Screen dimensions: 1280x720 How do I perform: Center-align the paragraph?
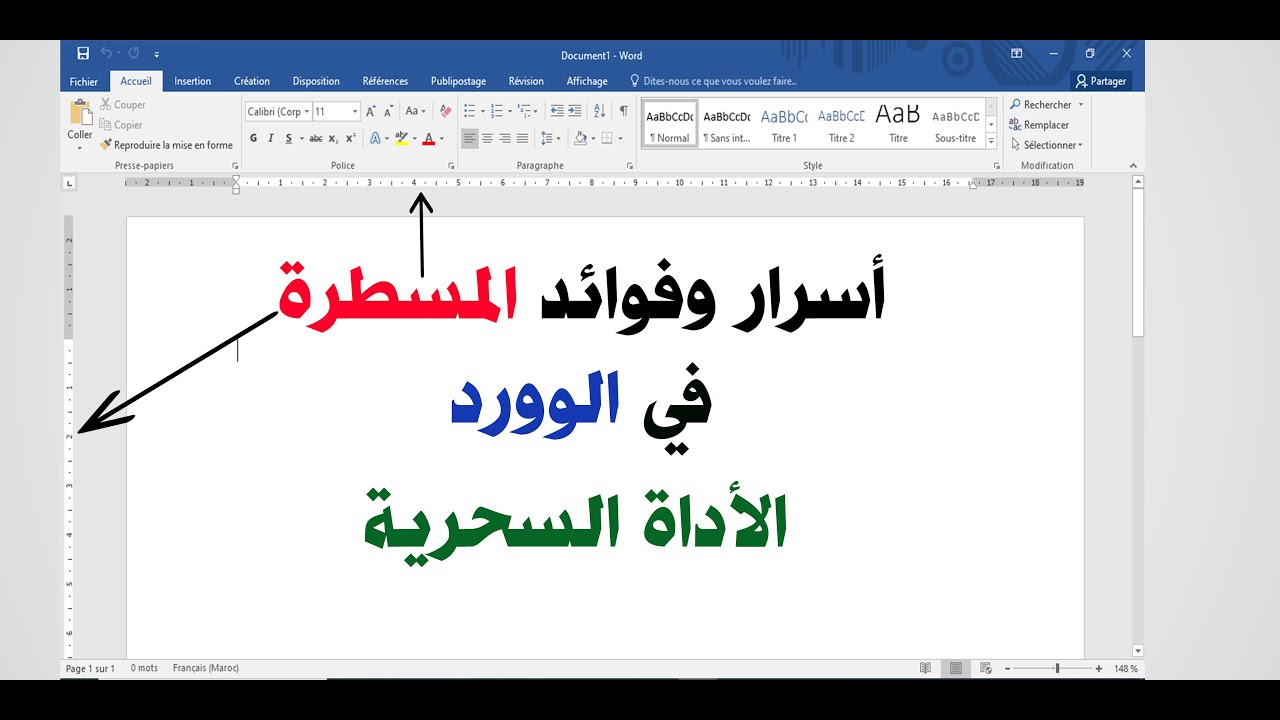[x=487, y=138]
